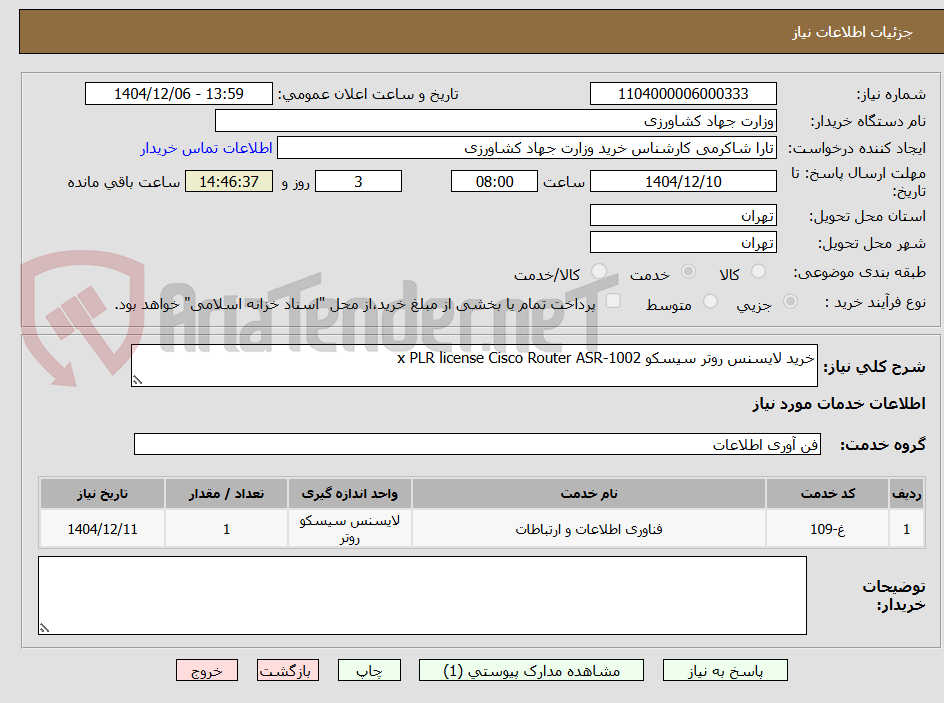The height and width of the screenshot is (703, 944).
Task: Click the نام خدمت column header
Action: 589,494
